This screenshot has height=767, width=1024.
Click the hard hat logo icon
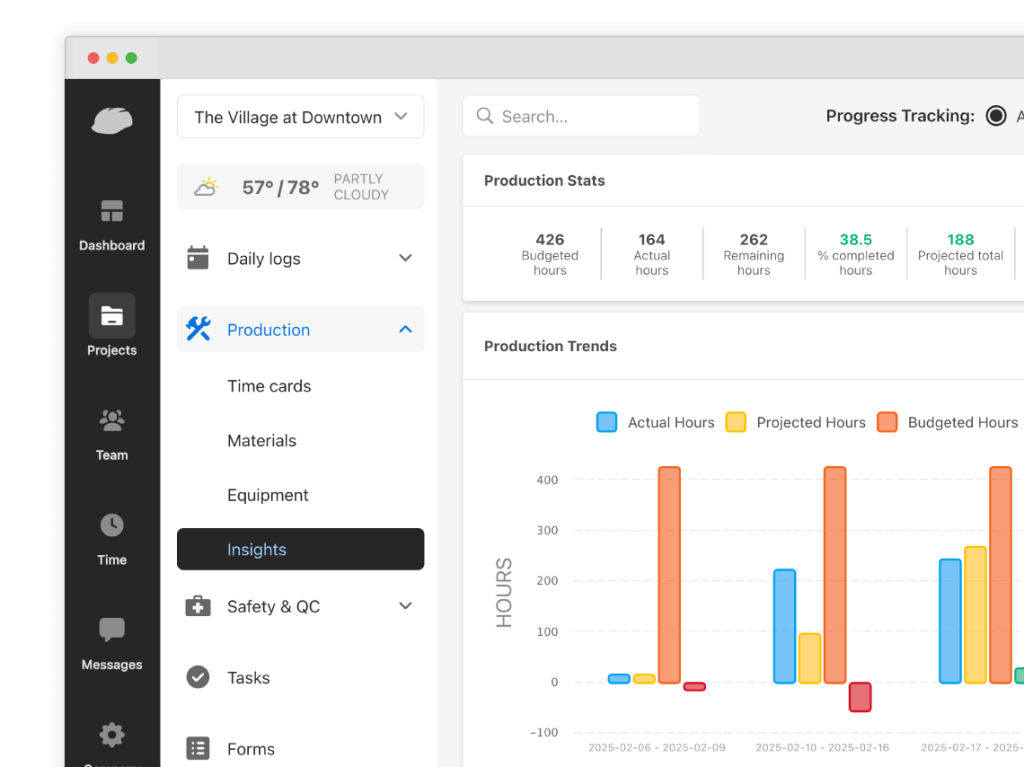(x=112, y=121)
